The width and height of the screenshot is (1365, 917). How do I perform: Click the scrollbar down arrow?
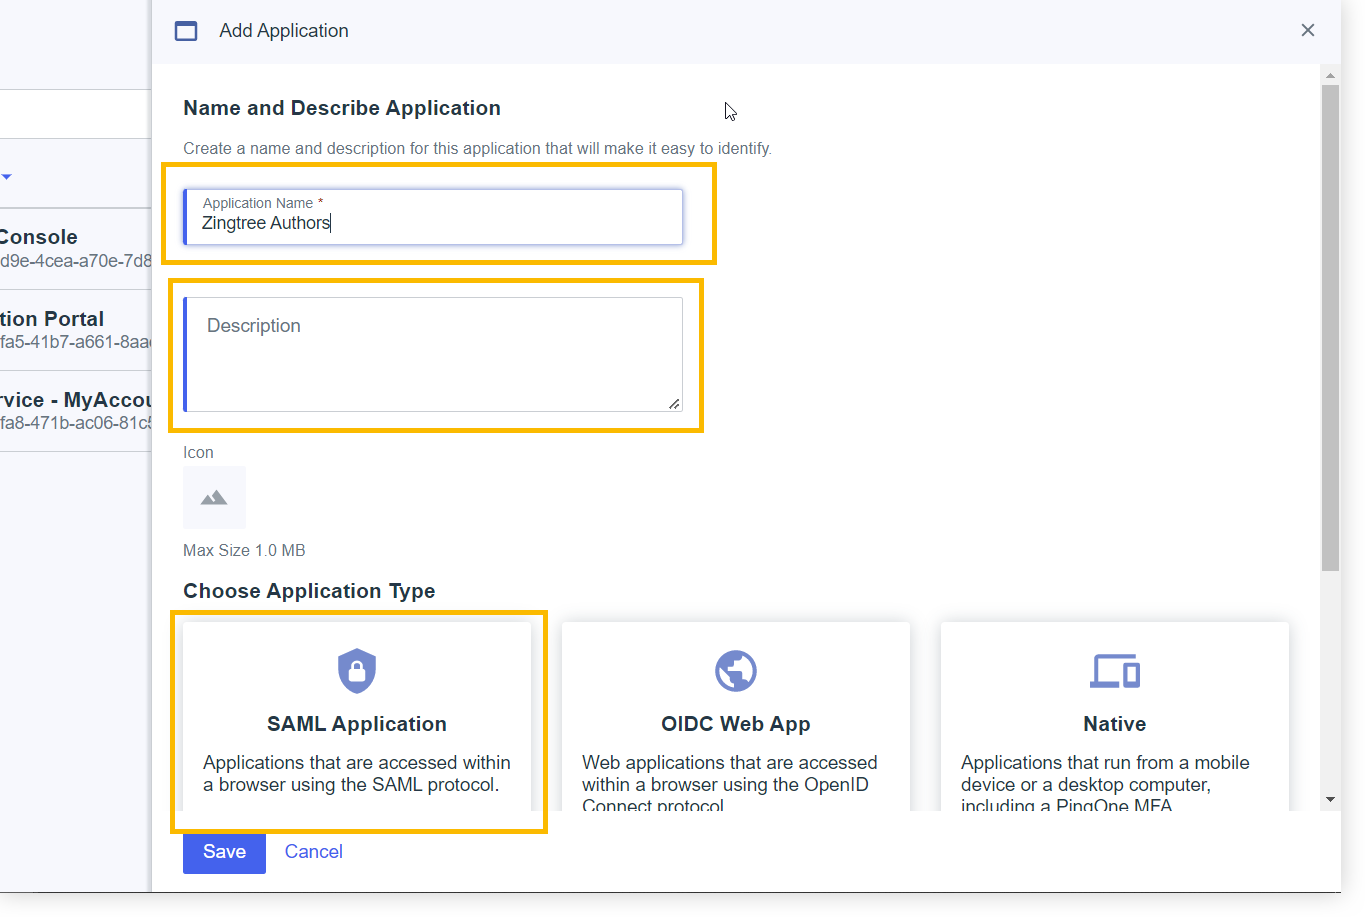click(x=1330, y=799)
